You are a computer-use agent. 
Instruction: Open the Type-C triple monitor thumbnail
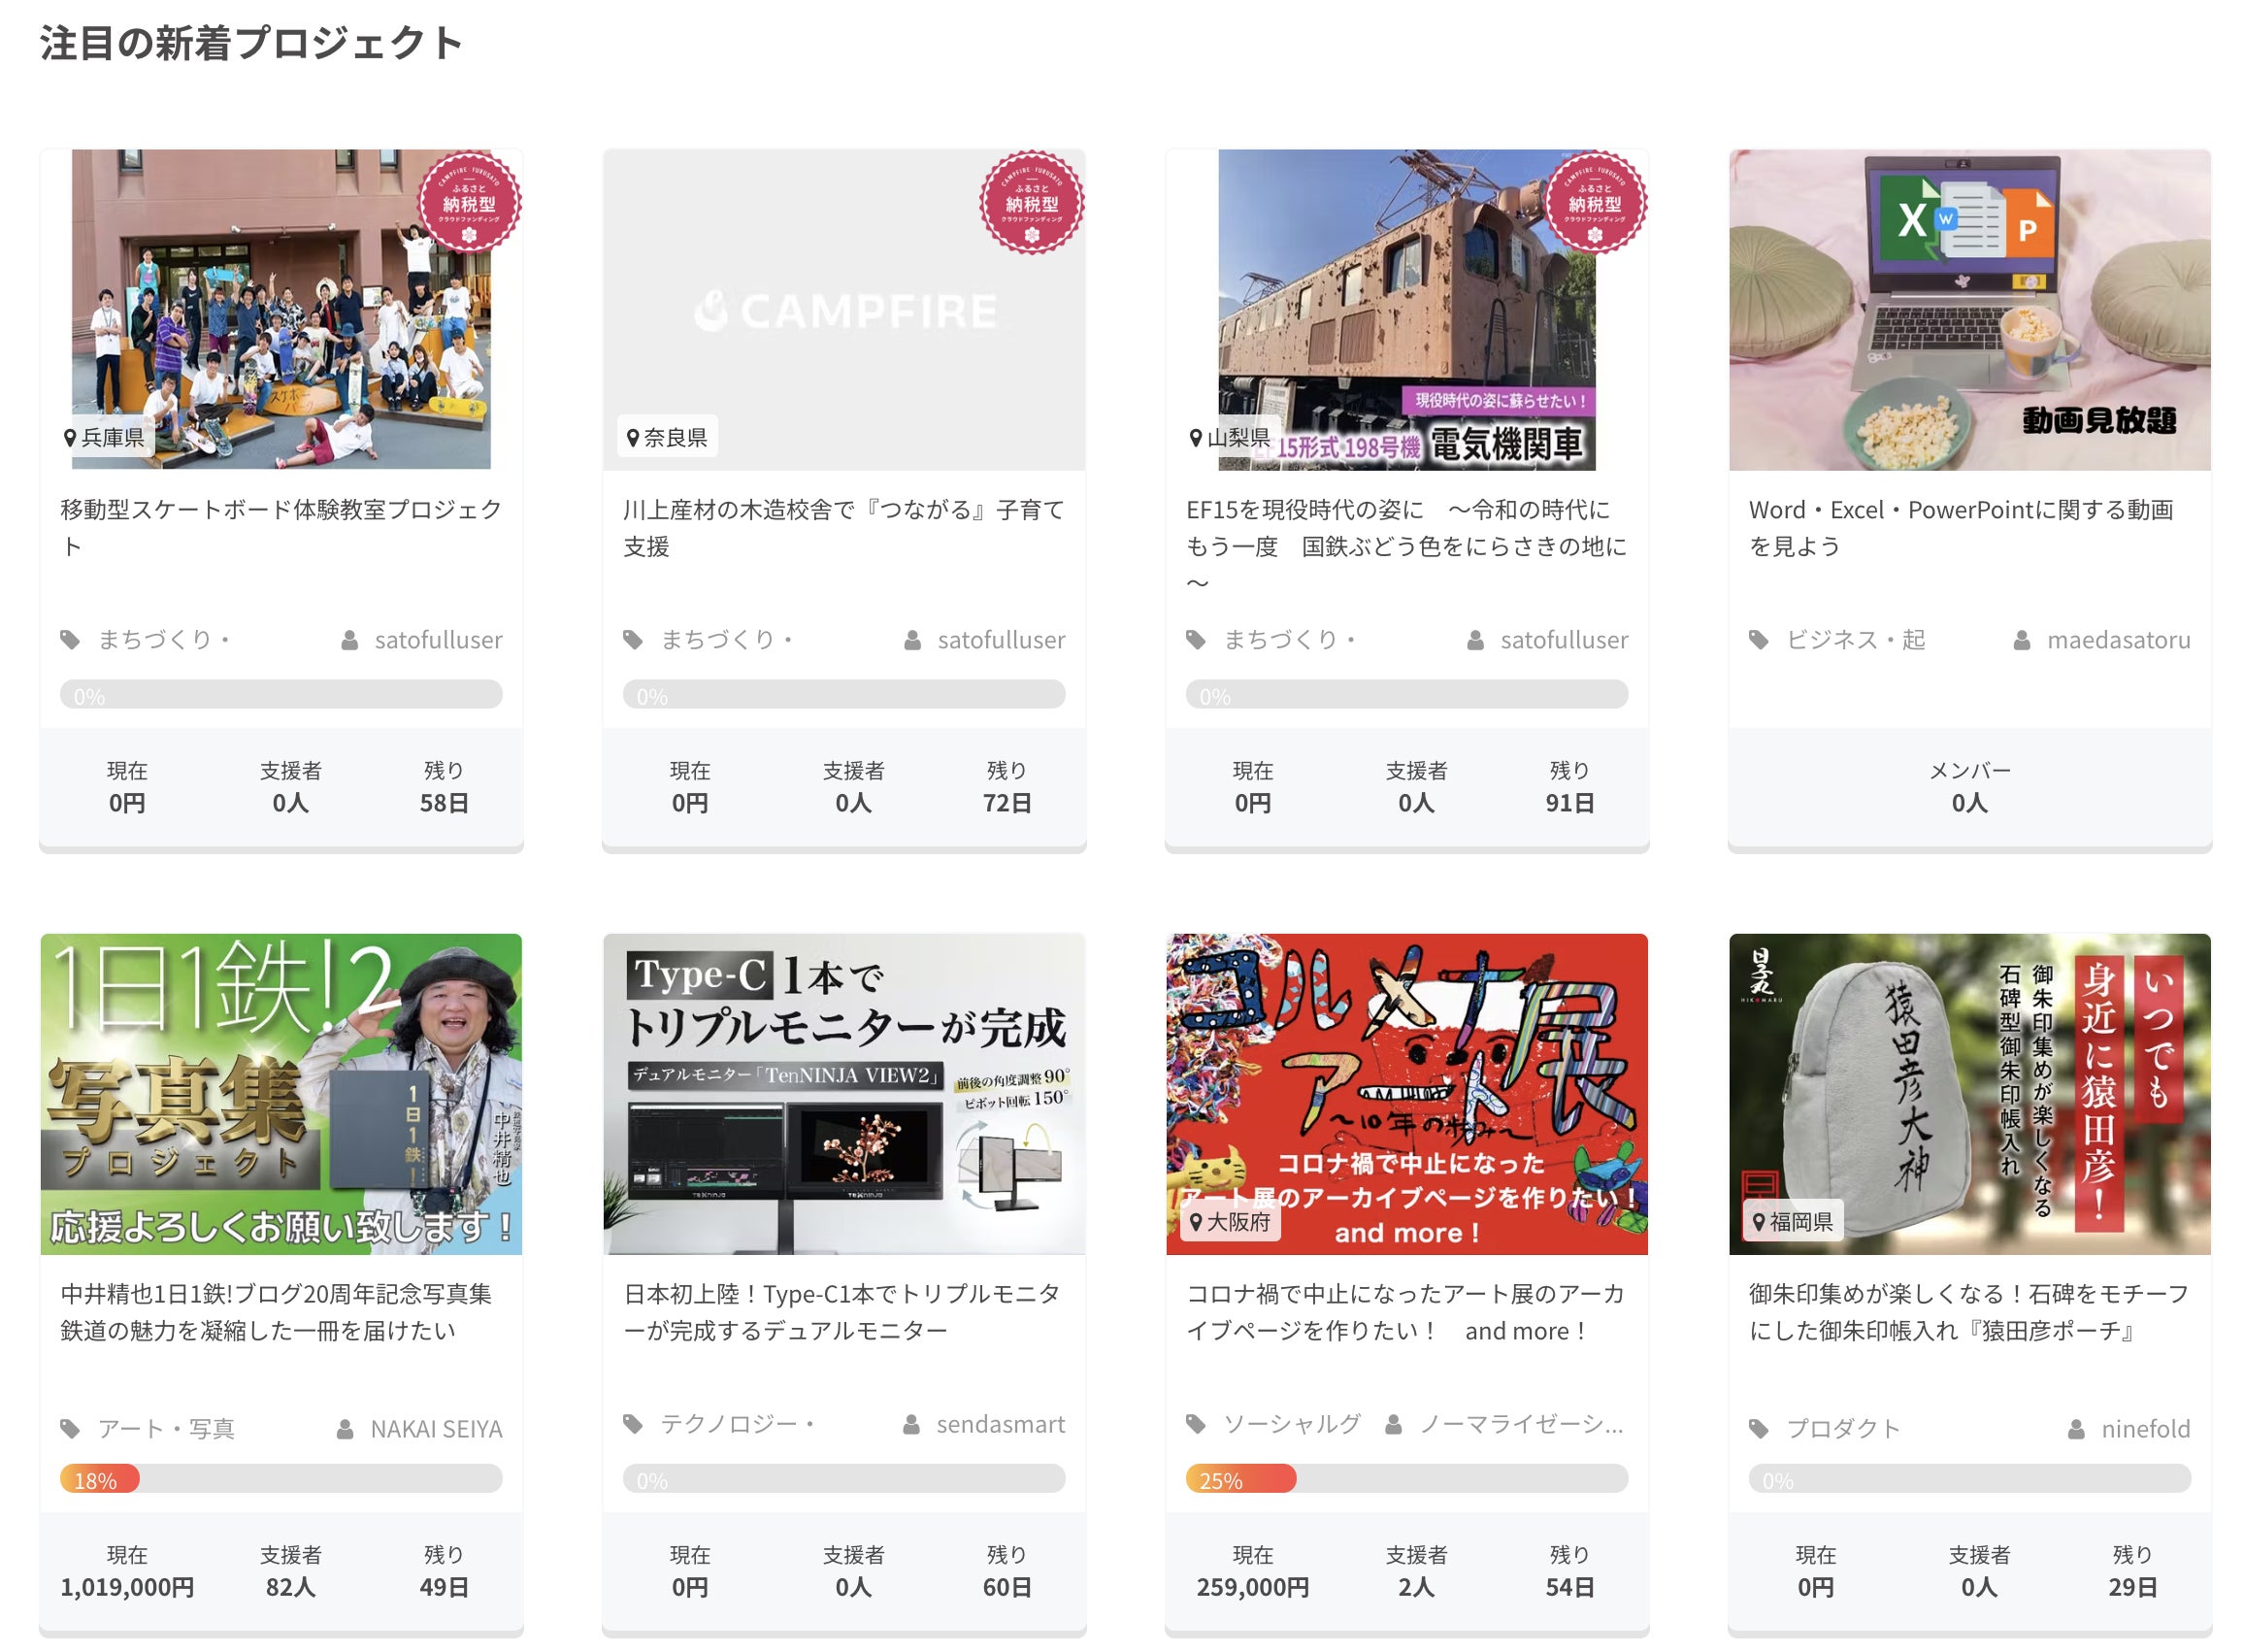pyautogui.click(x=844, y=1093)
